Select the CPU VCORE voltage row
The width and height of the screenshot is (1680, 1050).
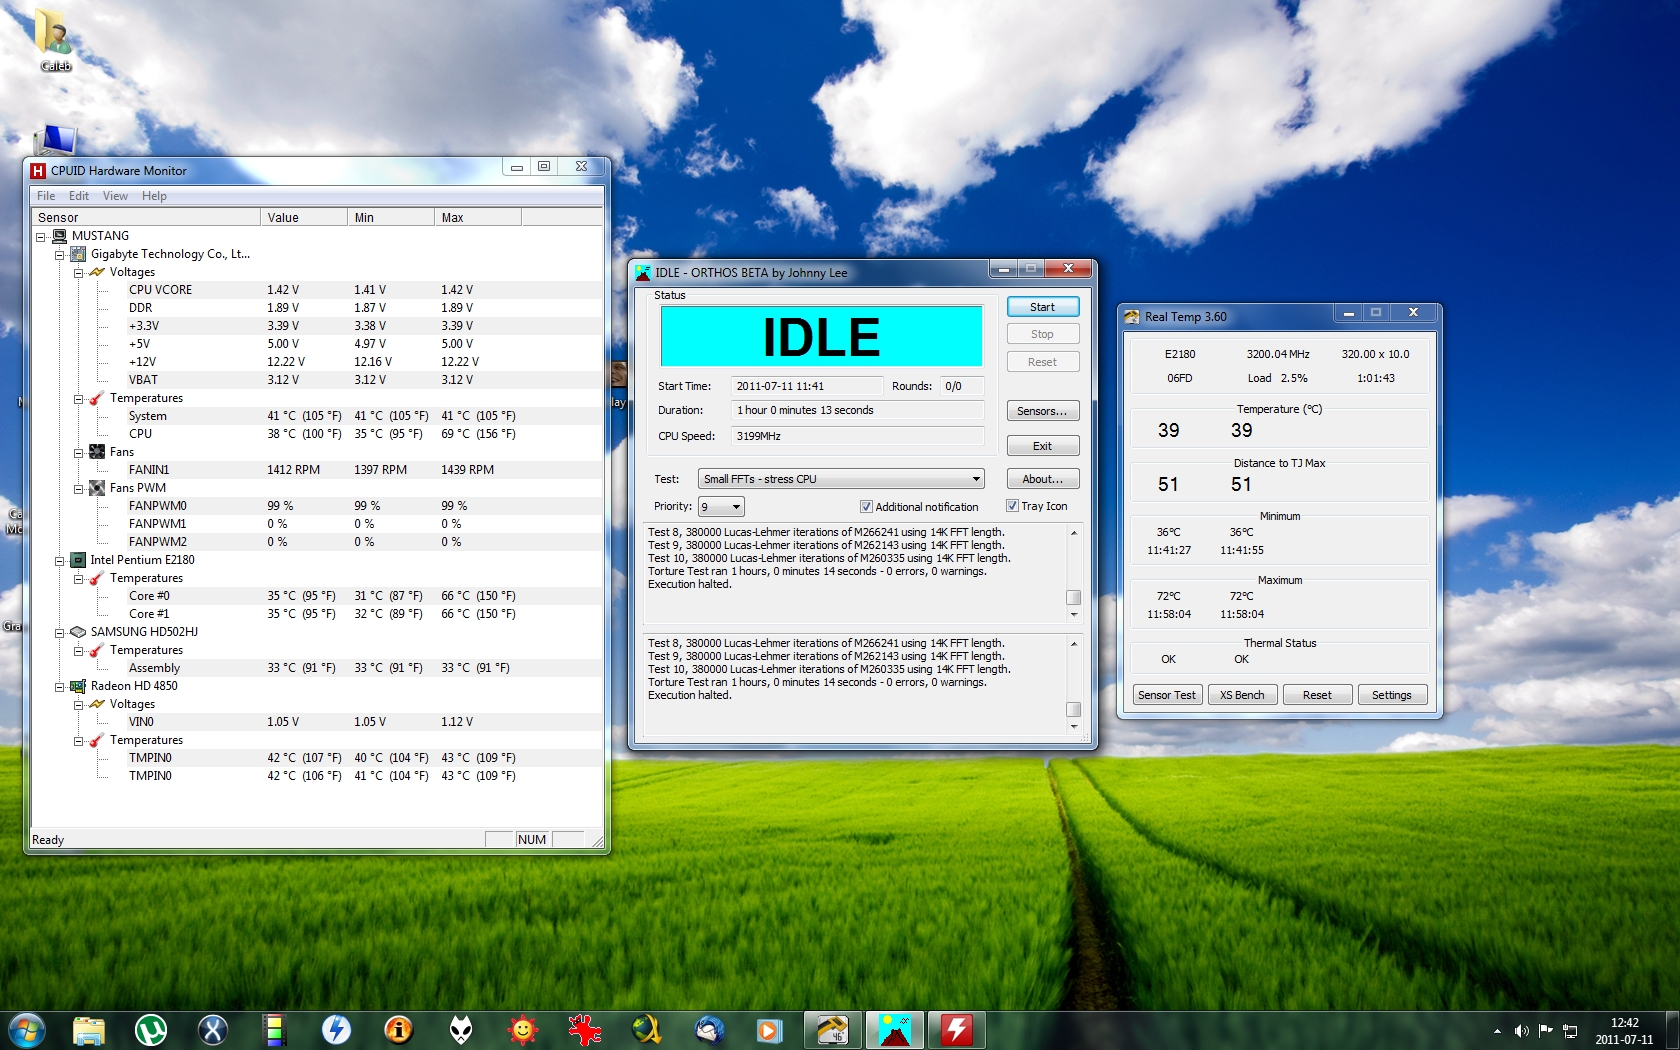(317, 290)
